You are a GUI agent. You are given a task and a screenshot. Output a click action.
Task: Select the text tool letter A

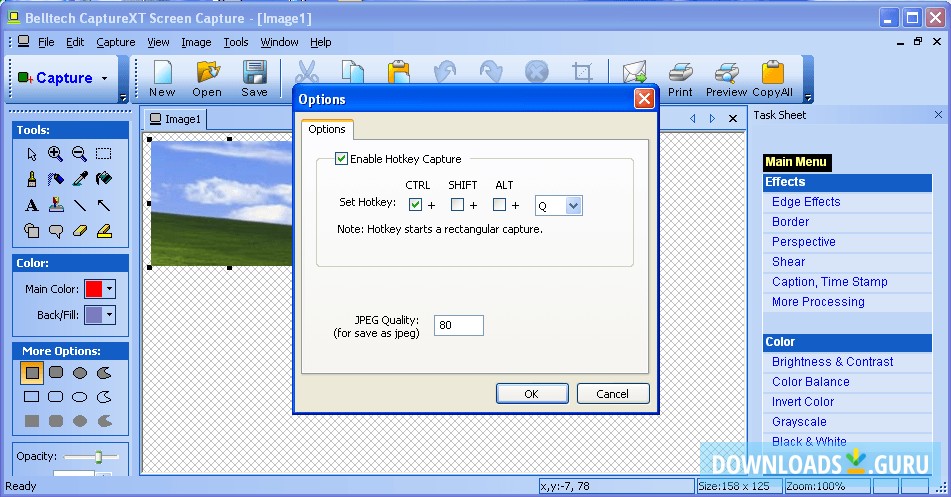coord(32,206)
